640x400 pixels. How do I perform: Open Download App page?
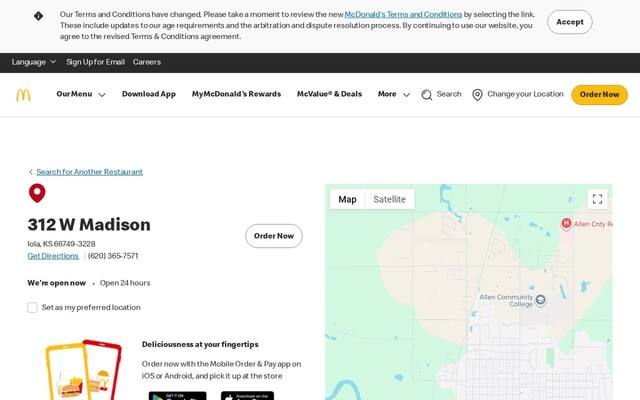pyautogui.click(x=149, y=94)
